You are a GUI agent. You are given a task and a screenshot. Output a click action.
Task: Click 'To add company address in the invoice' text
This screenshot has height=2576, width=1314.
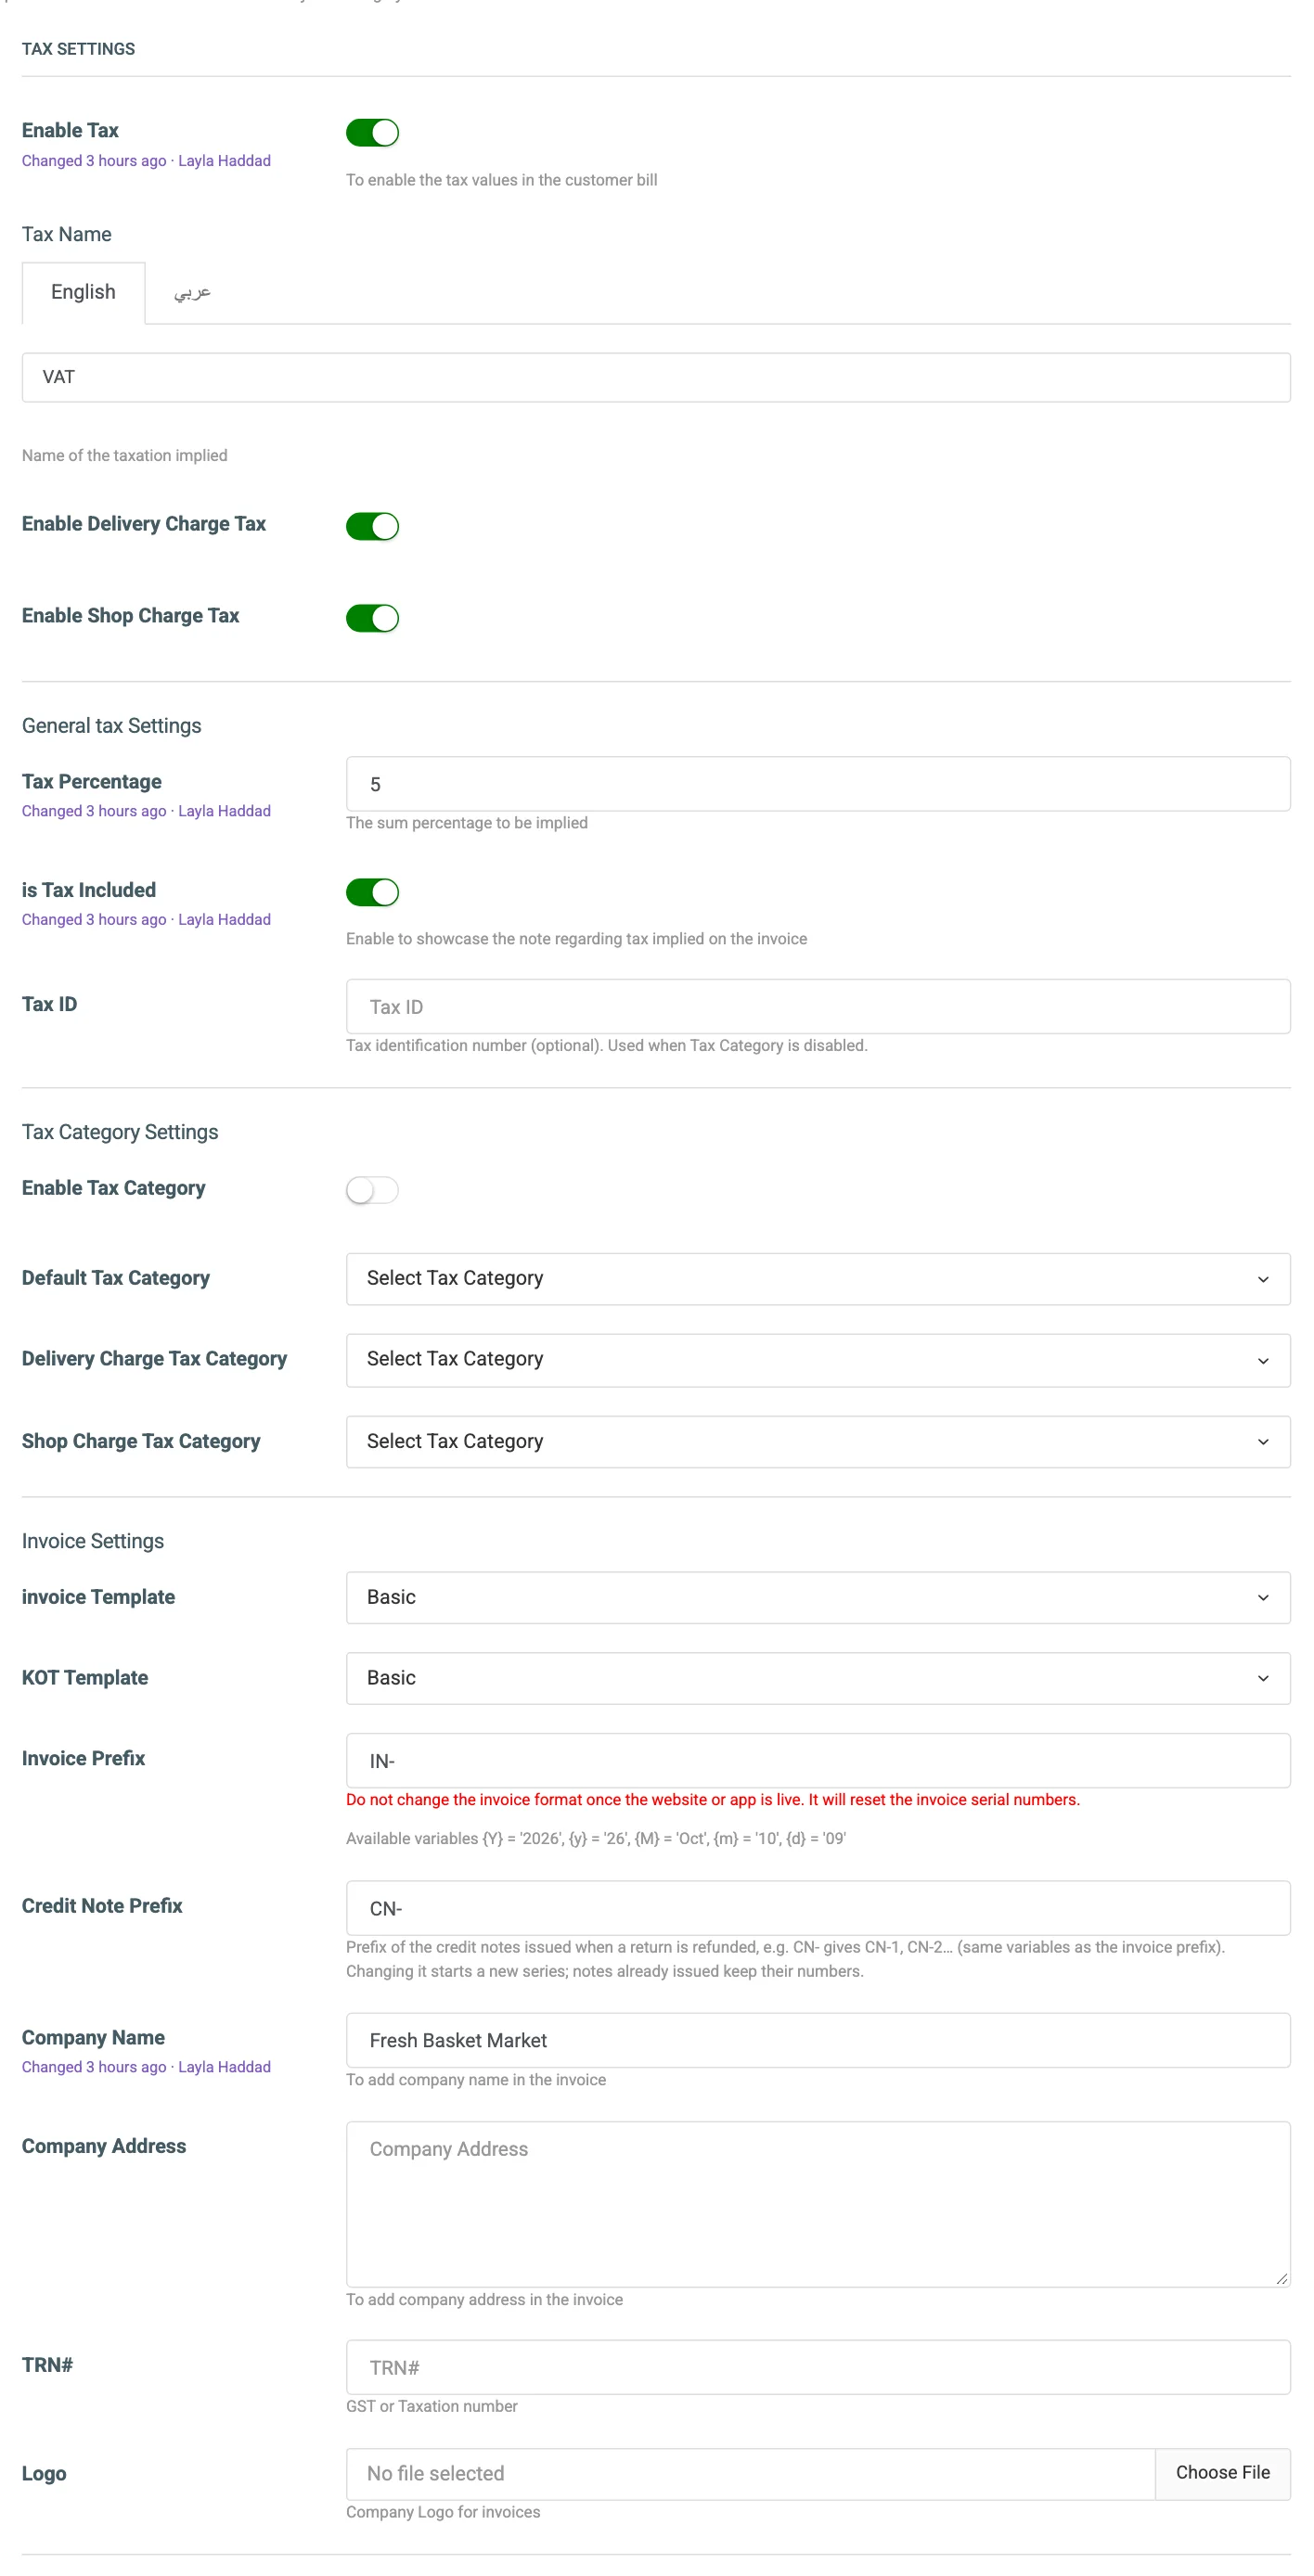coord(484,2299)
